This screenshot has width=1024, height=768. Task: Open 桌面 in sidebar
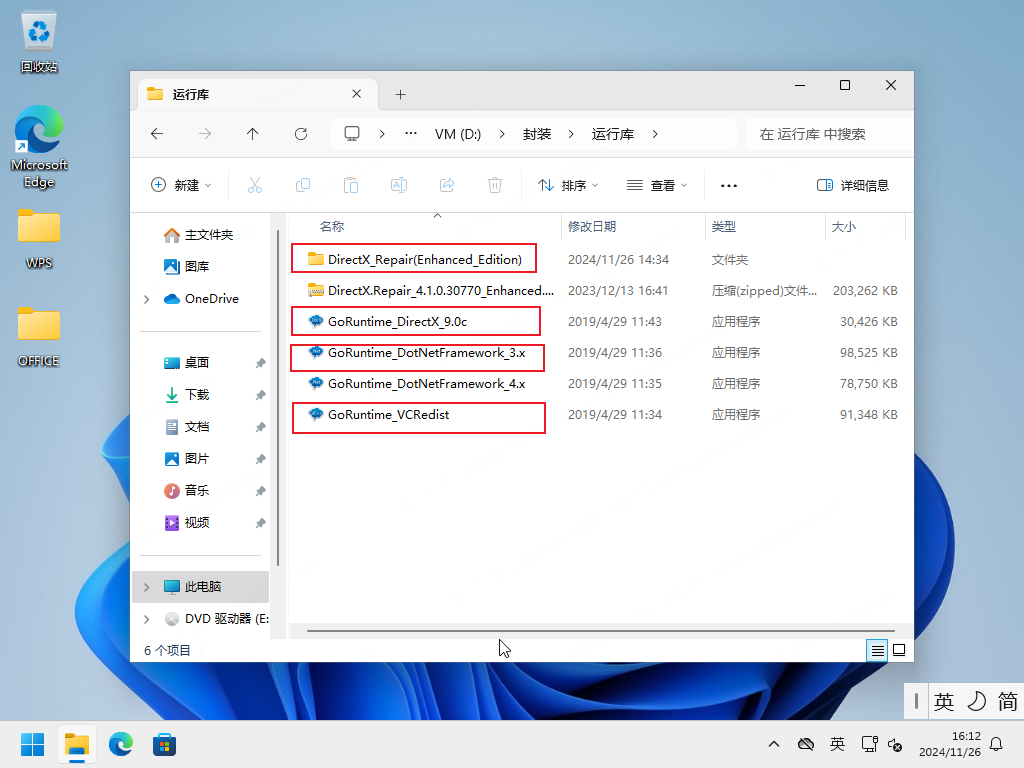(187, 362)
